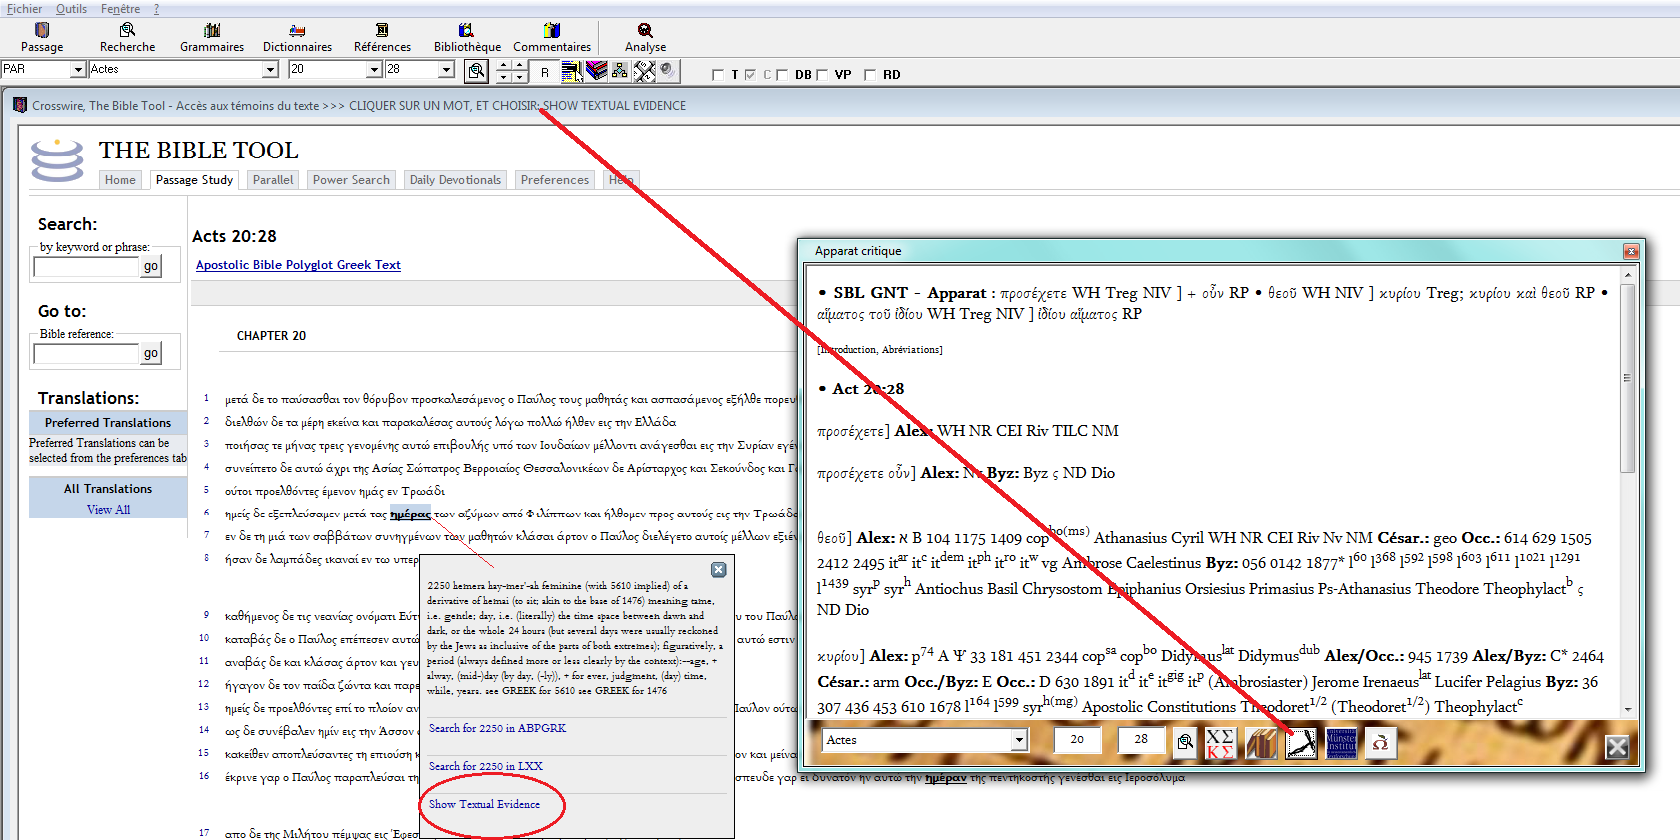This screenshot has height=840, width=1680.
Task: Click the View All translations link
Action: pos(108,510)
